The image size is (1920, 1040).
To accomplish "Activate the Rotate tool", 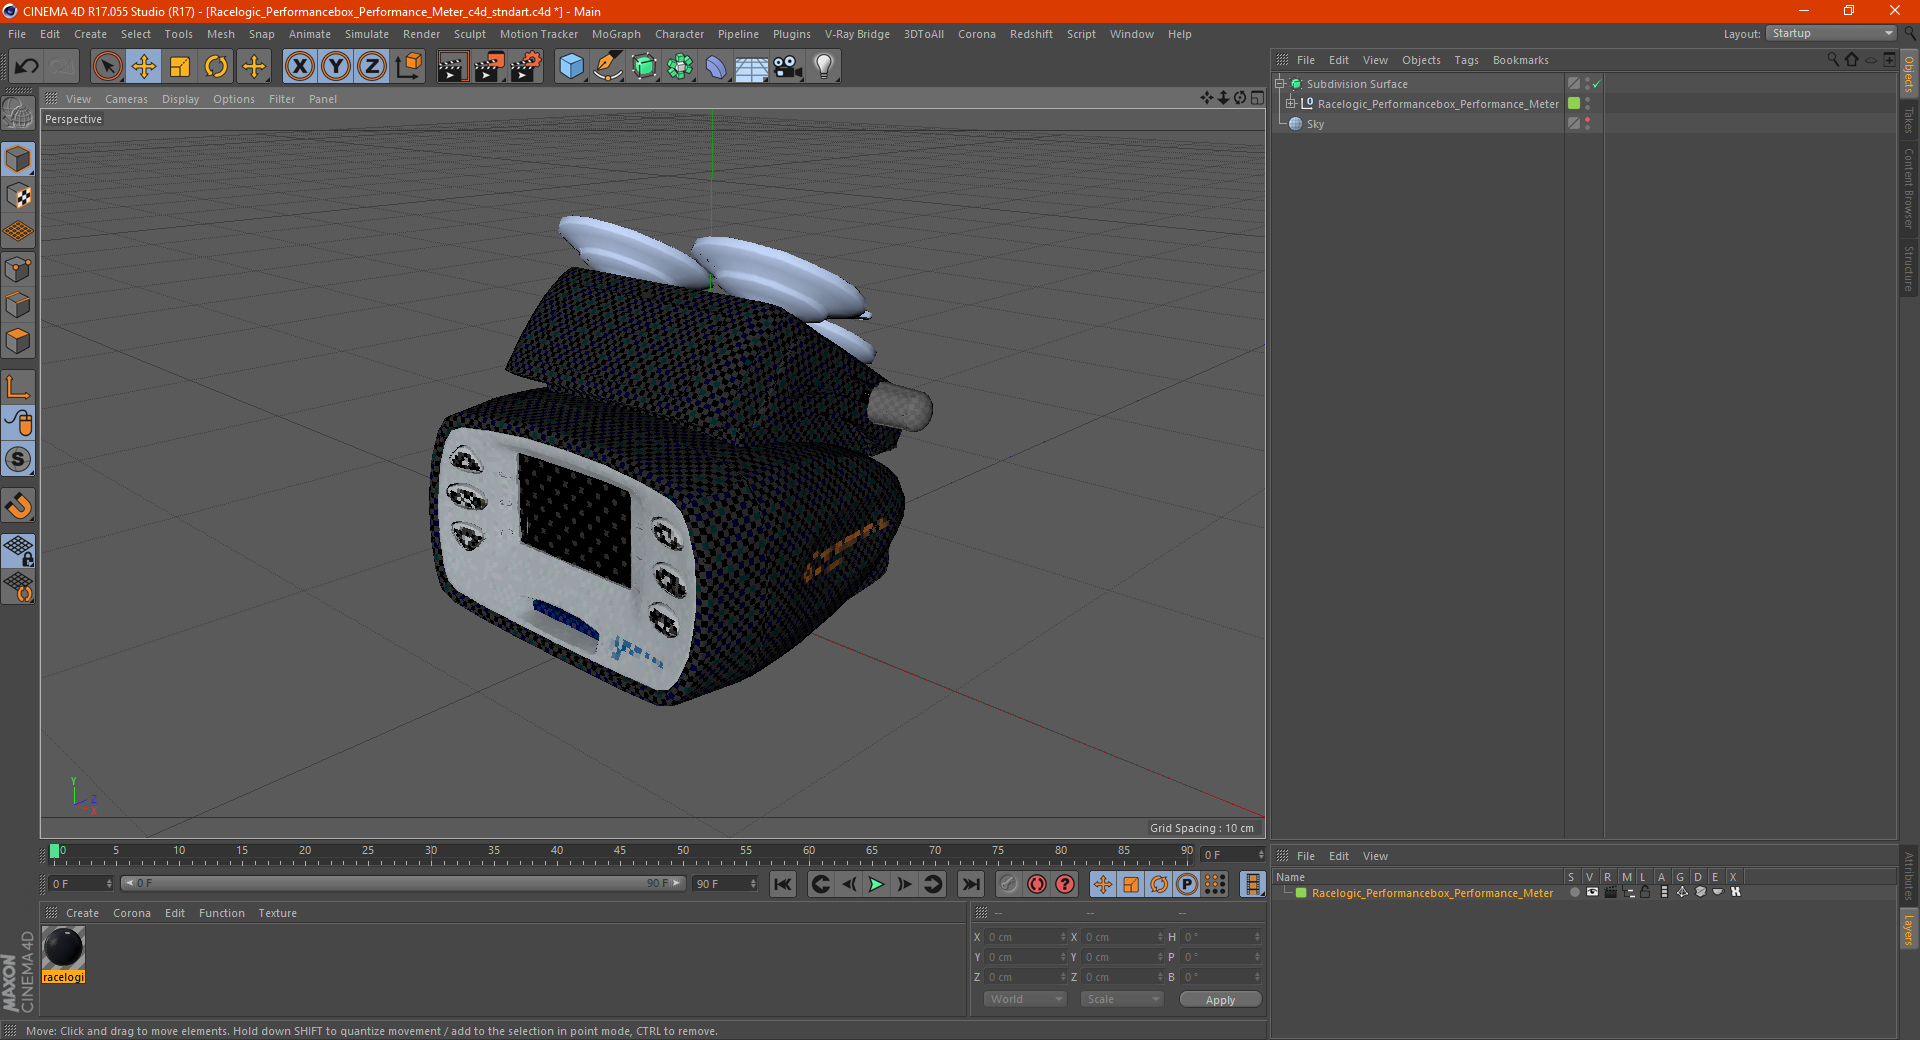I will (x=216, y=67).
